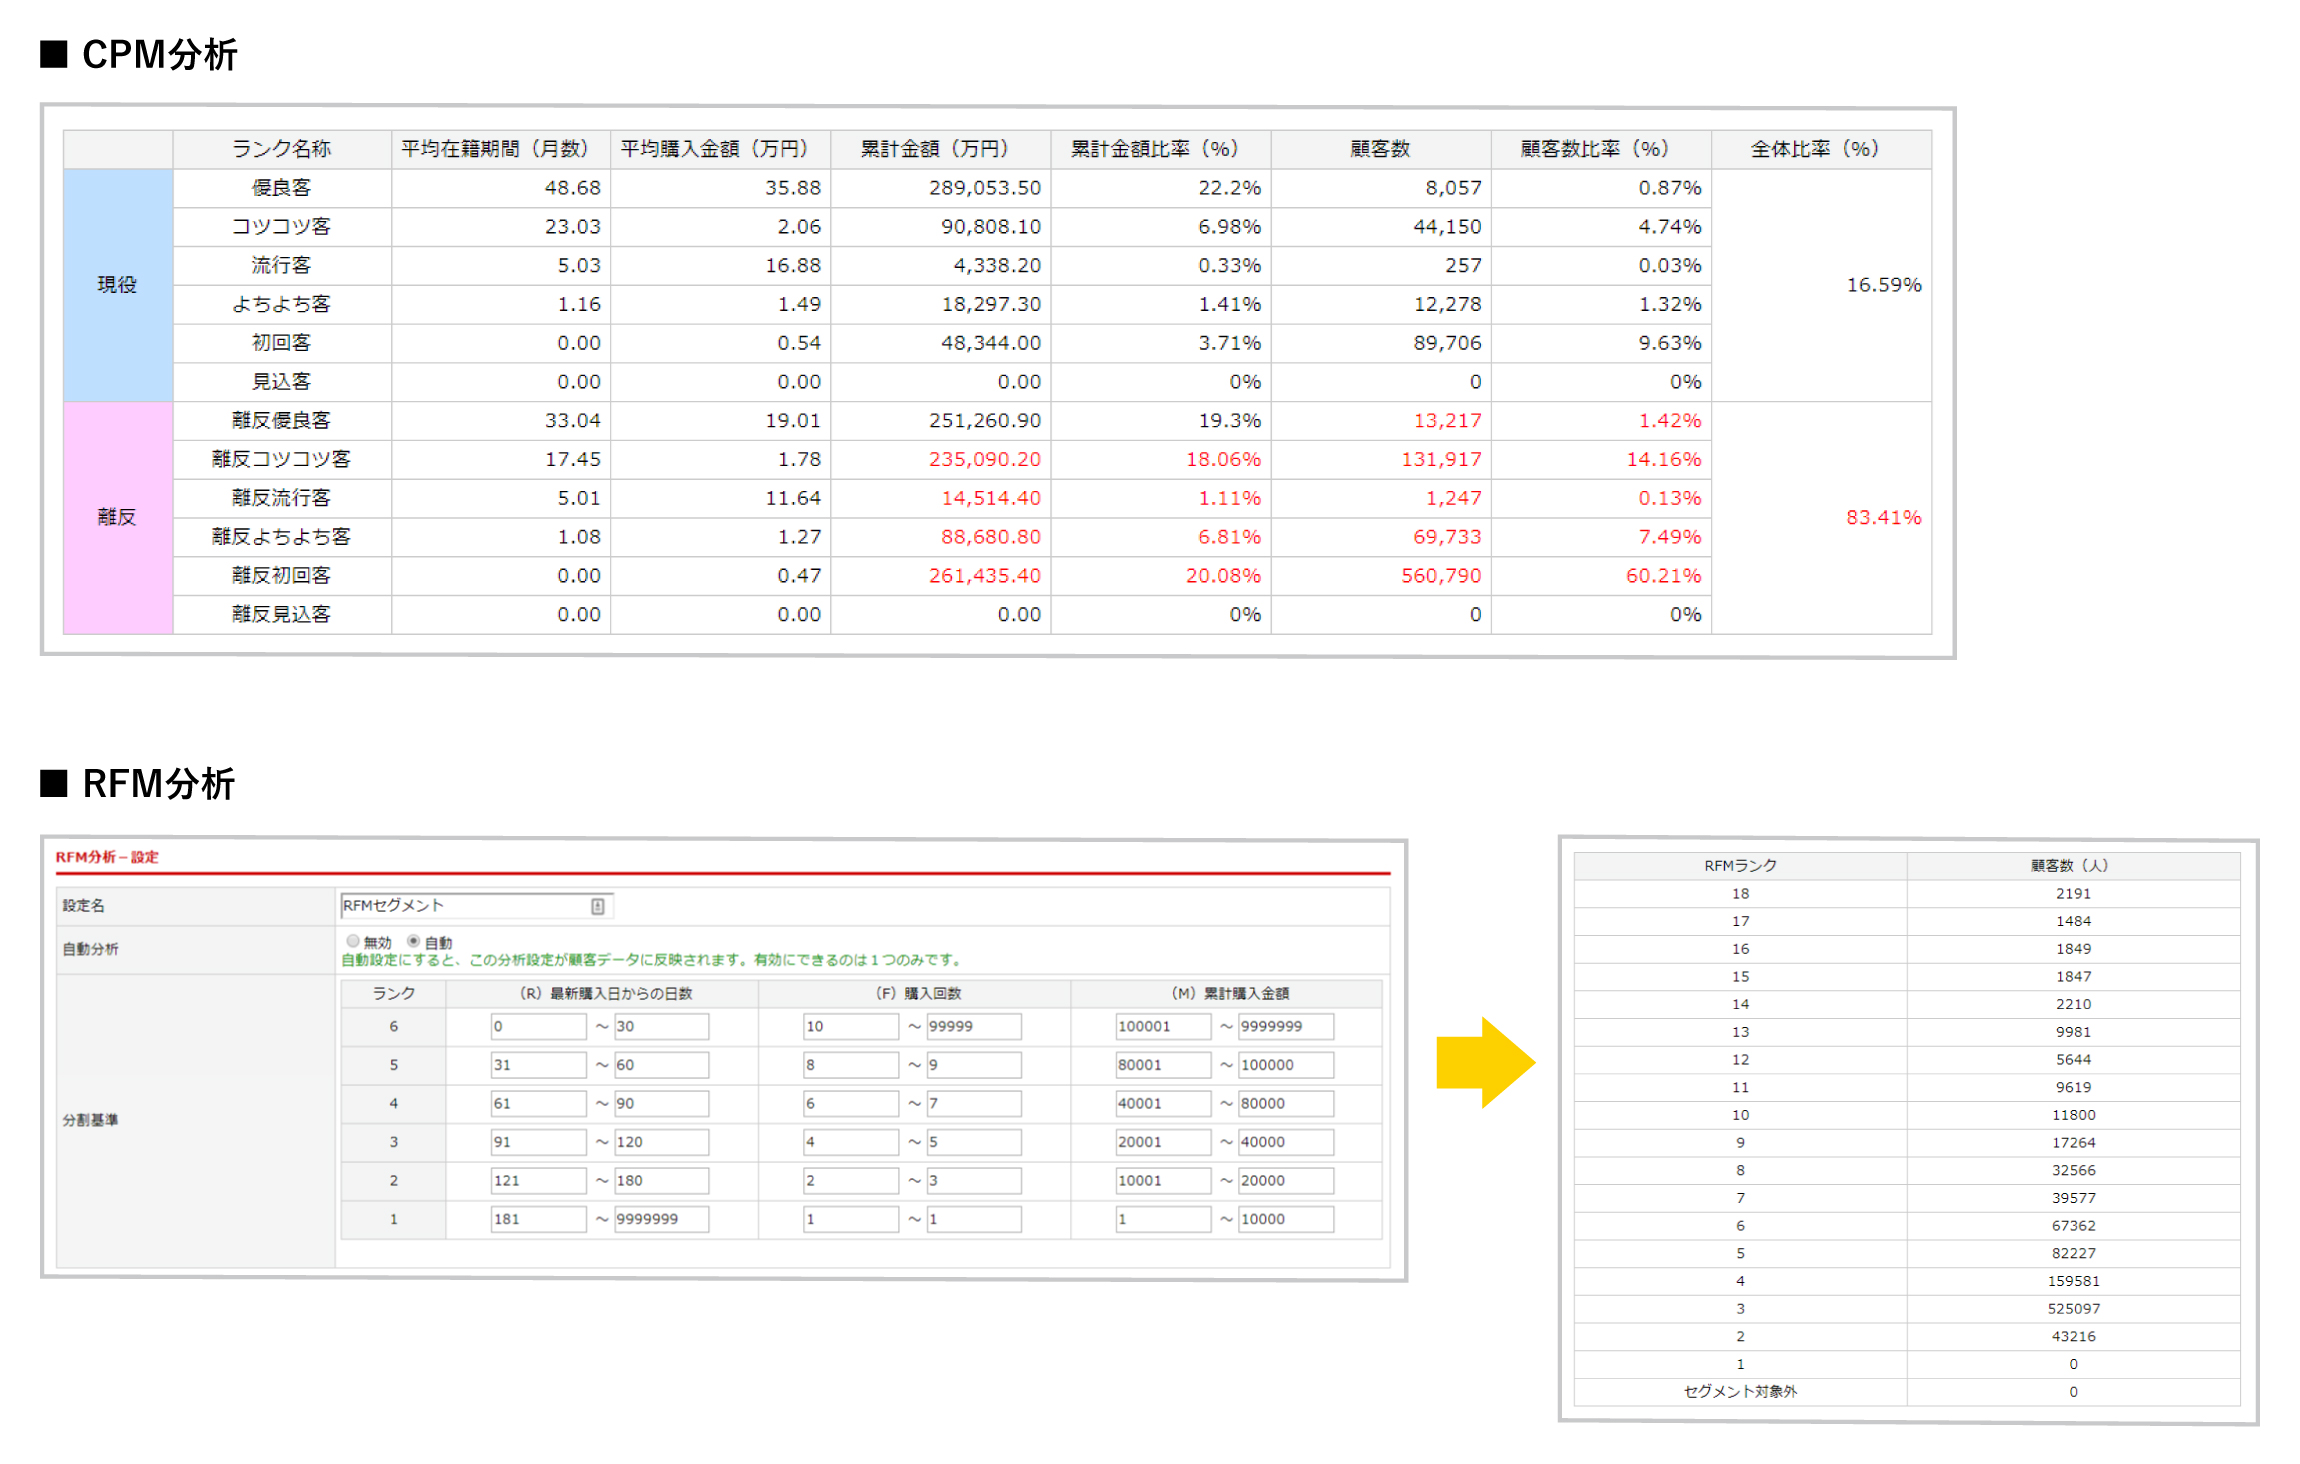2300x1464 pixels.
Task: Click the 顧客数 column header in CPM table
Action: click(1380, 149)
